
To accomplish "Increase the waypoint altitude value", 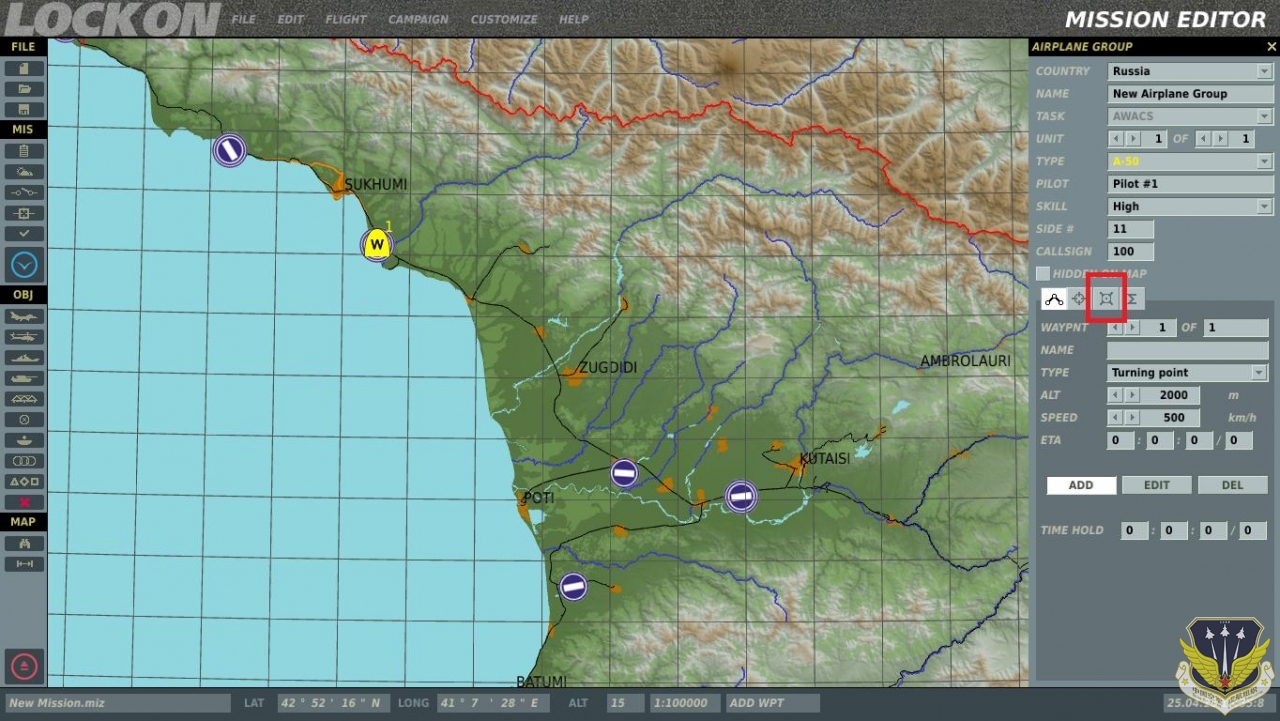I will click(x=1132, y=395).
